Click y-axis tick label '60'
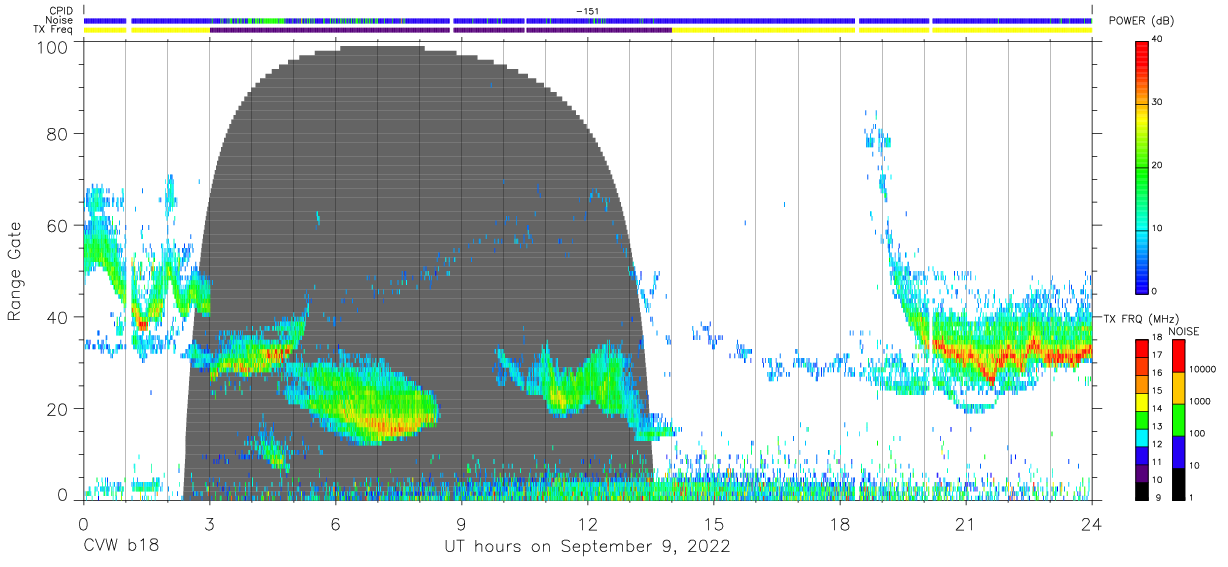1228x567 pixels. coord(57,225)
